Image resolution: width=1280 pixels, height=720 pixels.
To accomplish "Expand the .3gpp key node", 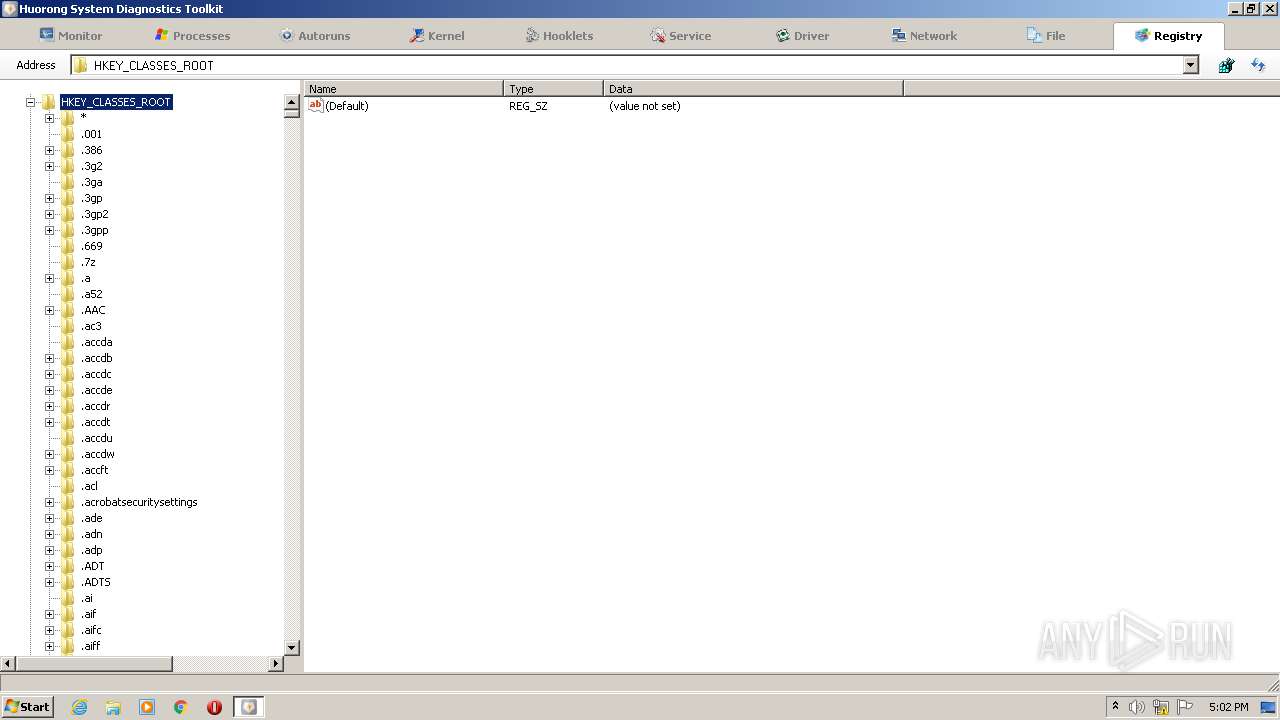I will (x=49, y=230).
